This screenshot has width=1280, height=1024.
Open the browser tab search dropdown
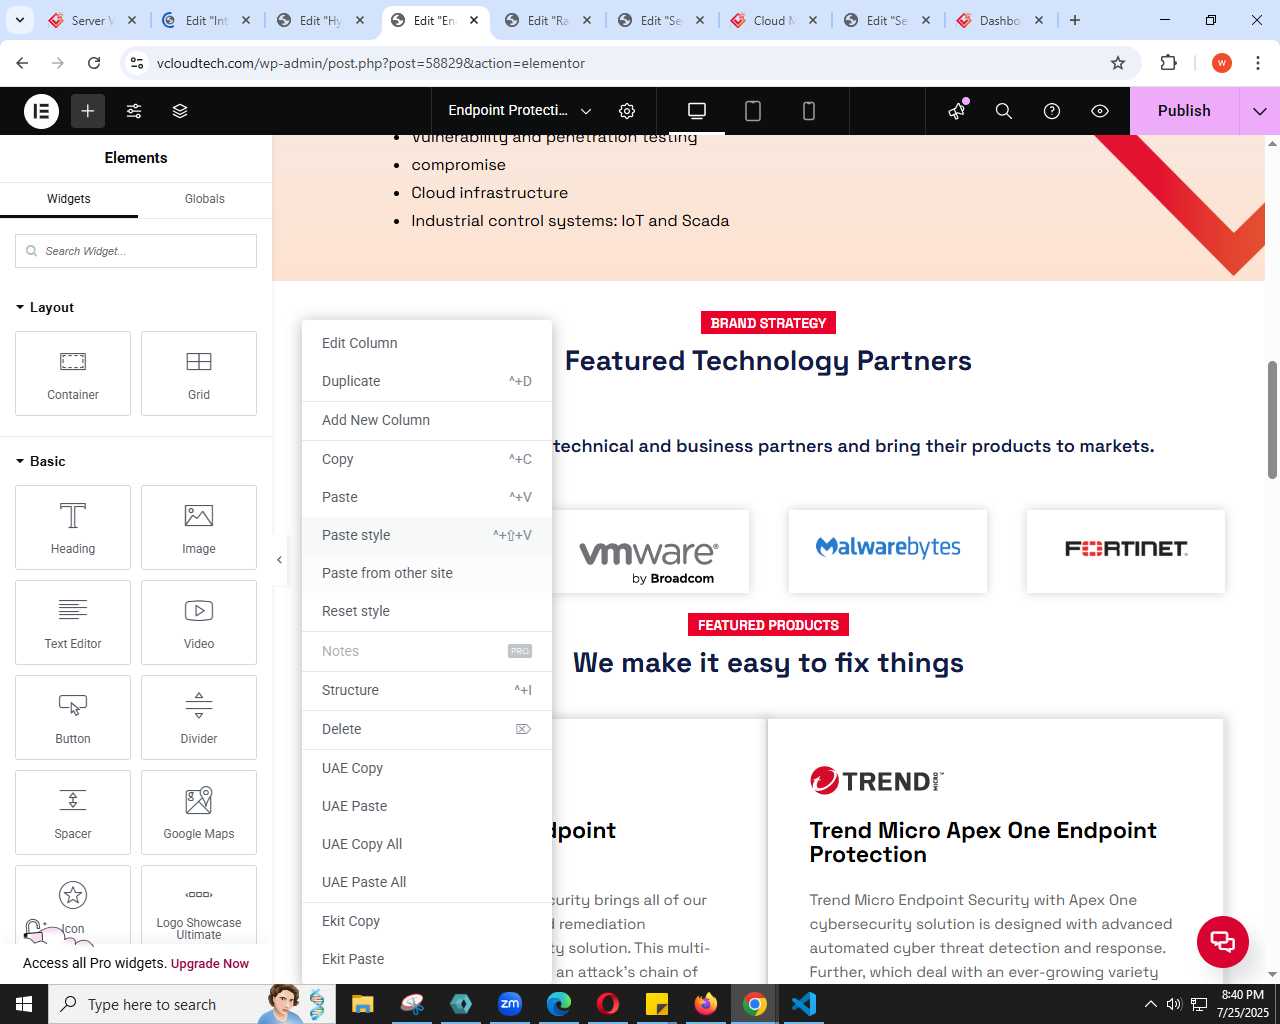coord(20,20)
